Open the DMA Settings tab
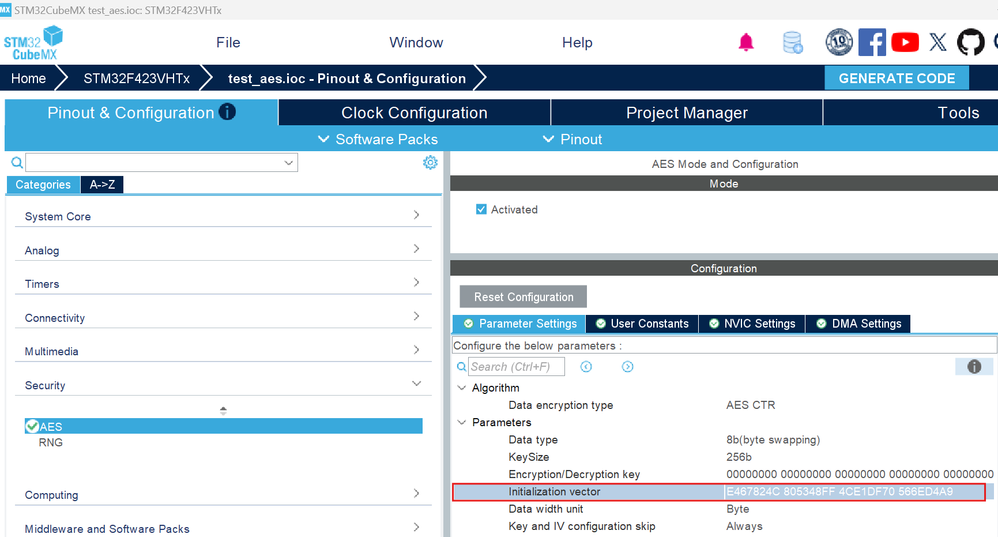The height and width of the screenshot is (537, 998). 858,324
